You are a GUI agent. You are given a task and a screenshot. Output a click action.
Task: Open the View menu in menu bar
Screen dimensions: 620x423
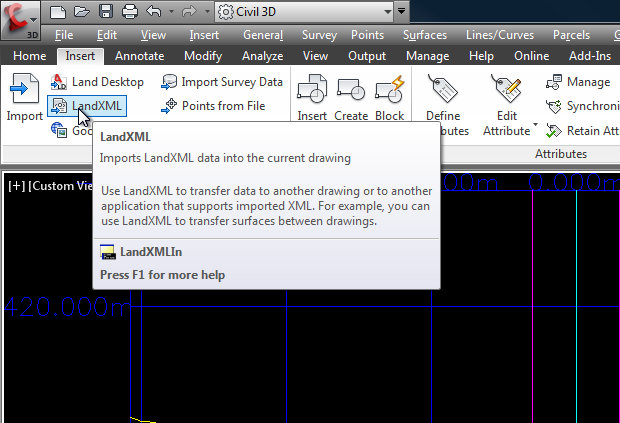tap(153, 35)
